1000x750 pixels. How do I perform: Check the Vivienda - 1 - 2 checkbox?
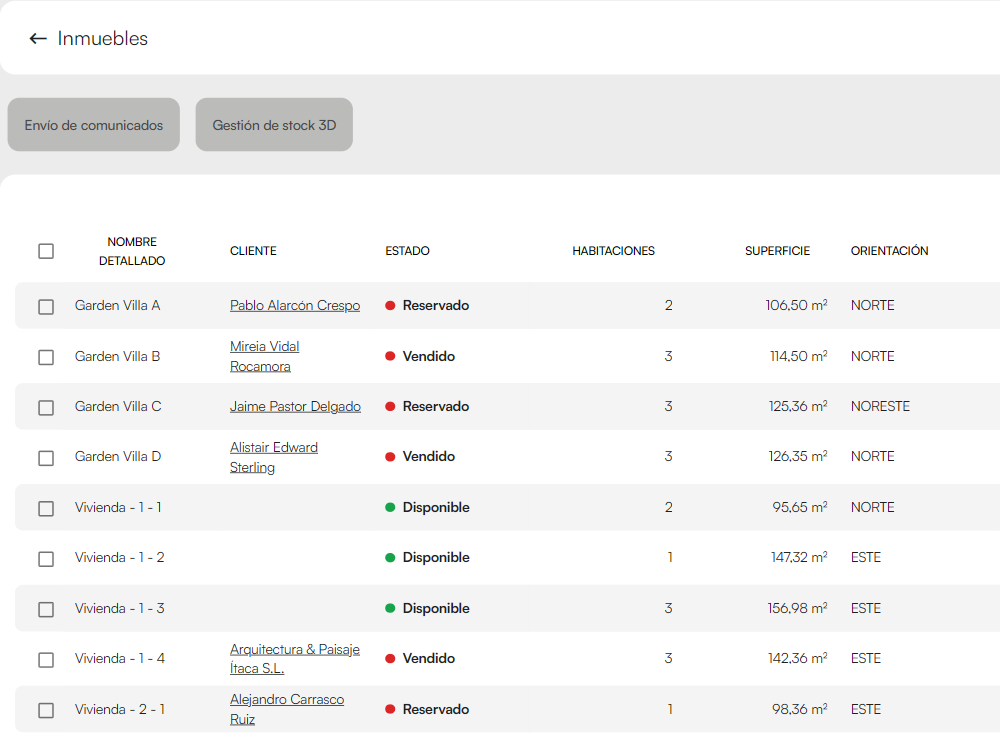coord(46,559)
